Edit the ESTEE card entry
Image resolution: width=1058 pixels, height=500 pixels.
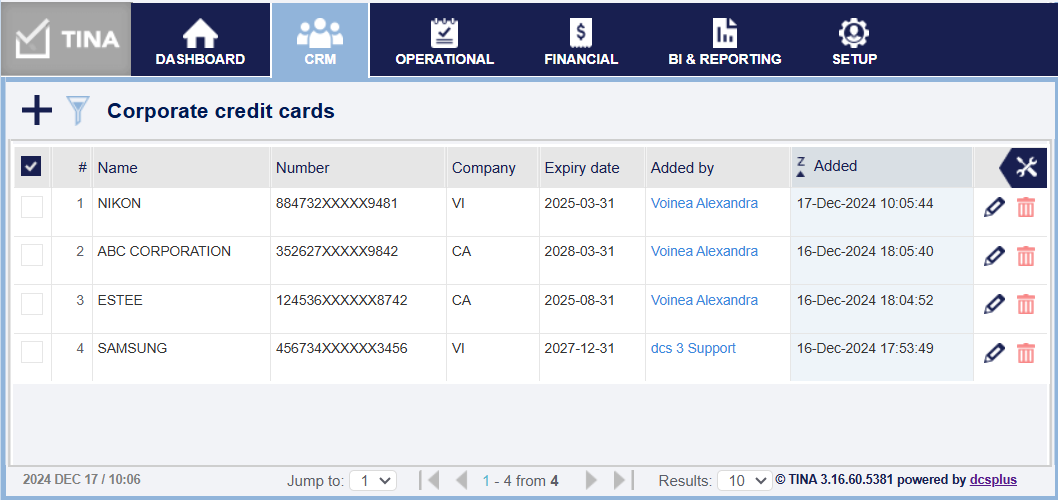[x=994, y=304]
